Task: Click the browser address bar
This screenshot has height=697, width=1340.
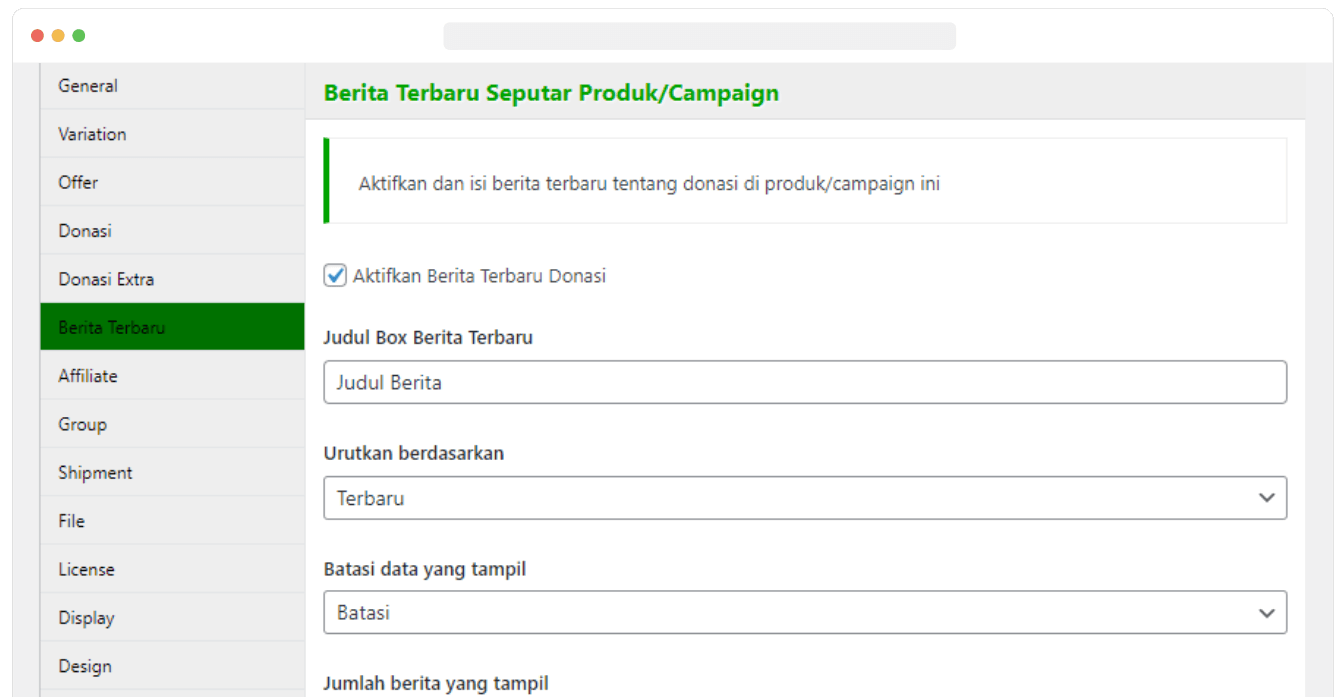Action: coord(700,36)
